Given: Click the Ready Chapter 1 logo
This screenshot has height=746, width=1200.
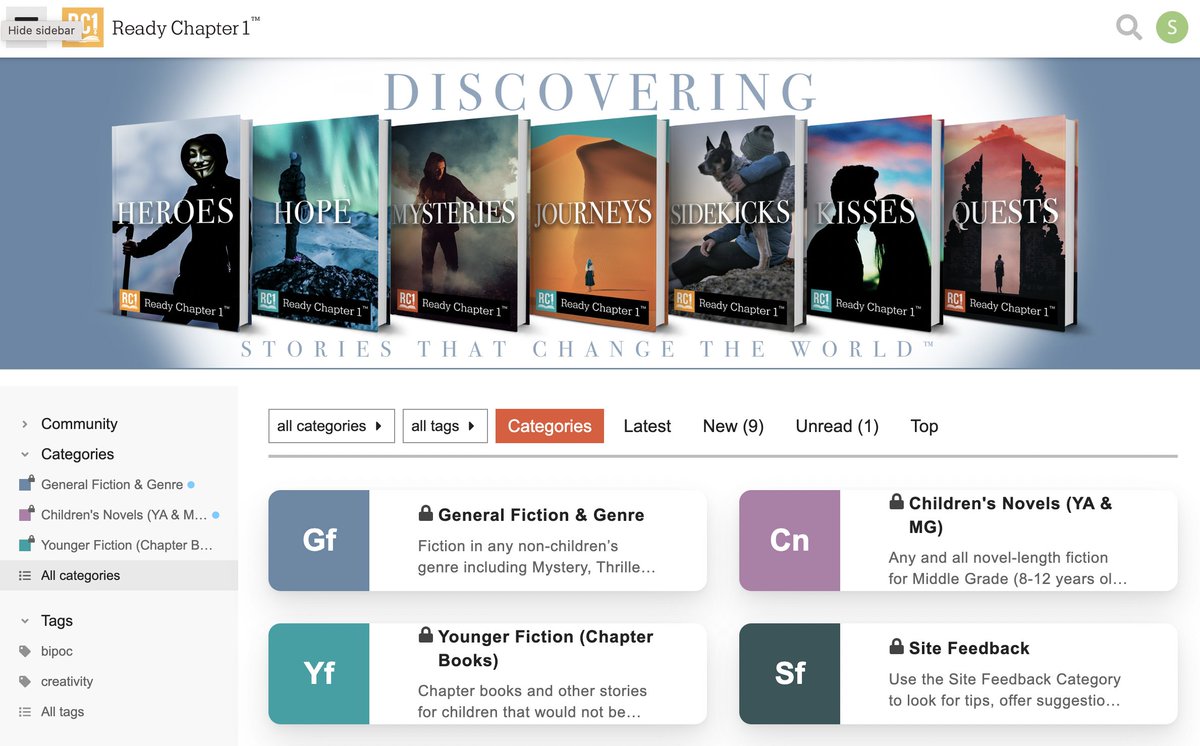Looking at the screenshot, I should point(82,27).
